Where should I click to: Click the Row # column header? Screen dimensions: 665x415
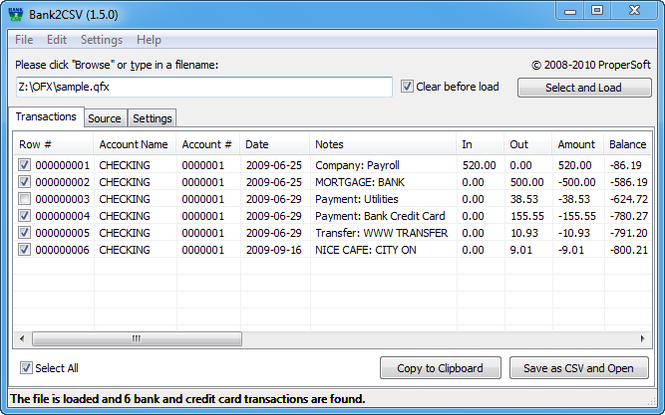point(53,145)
